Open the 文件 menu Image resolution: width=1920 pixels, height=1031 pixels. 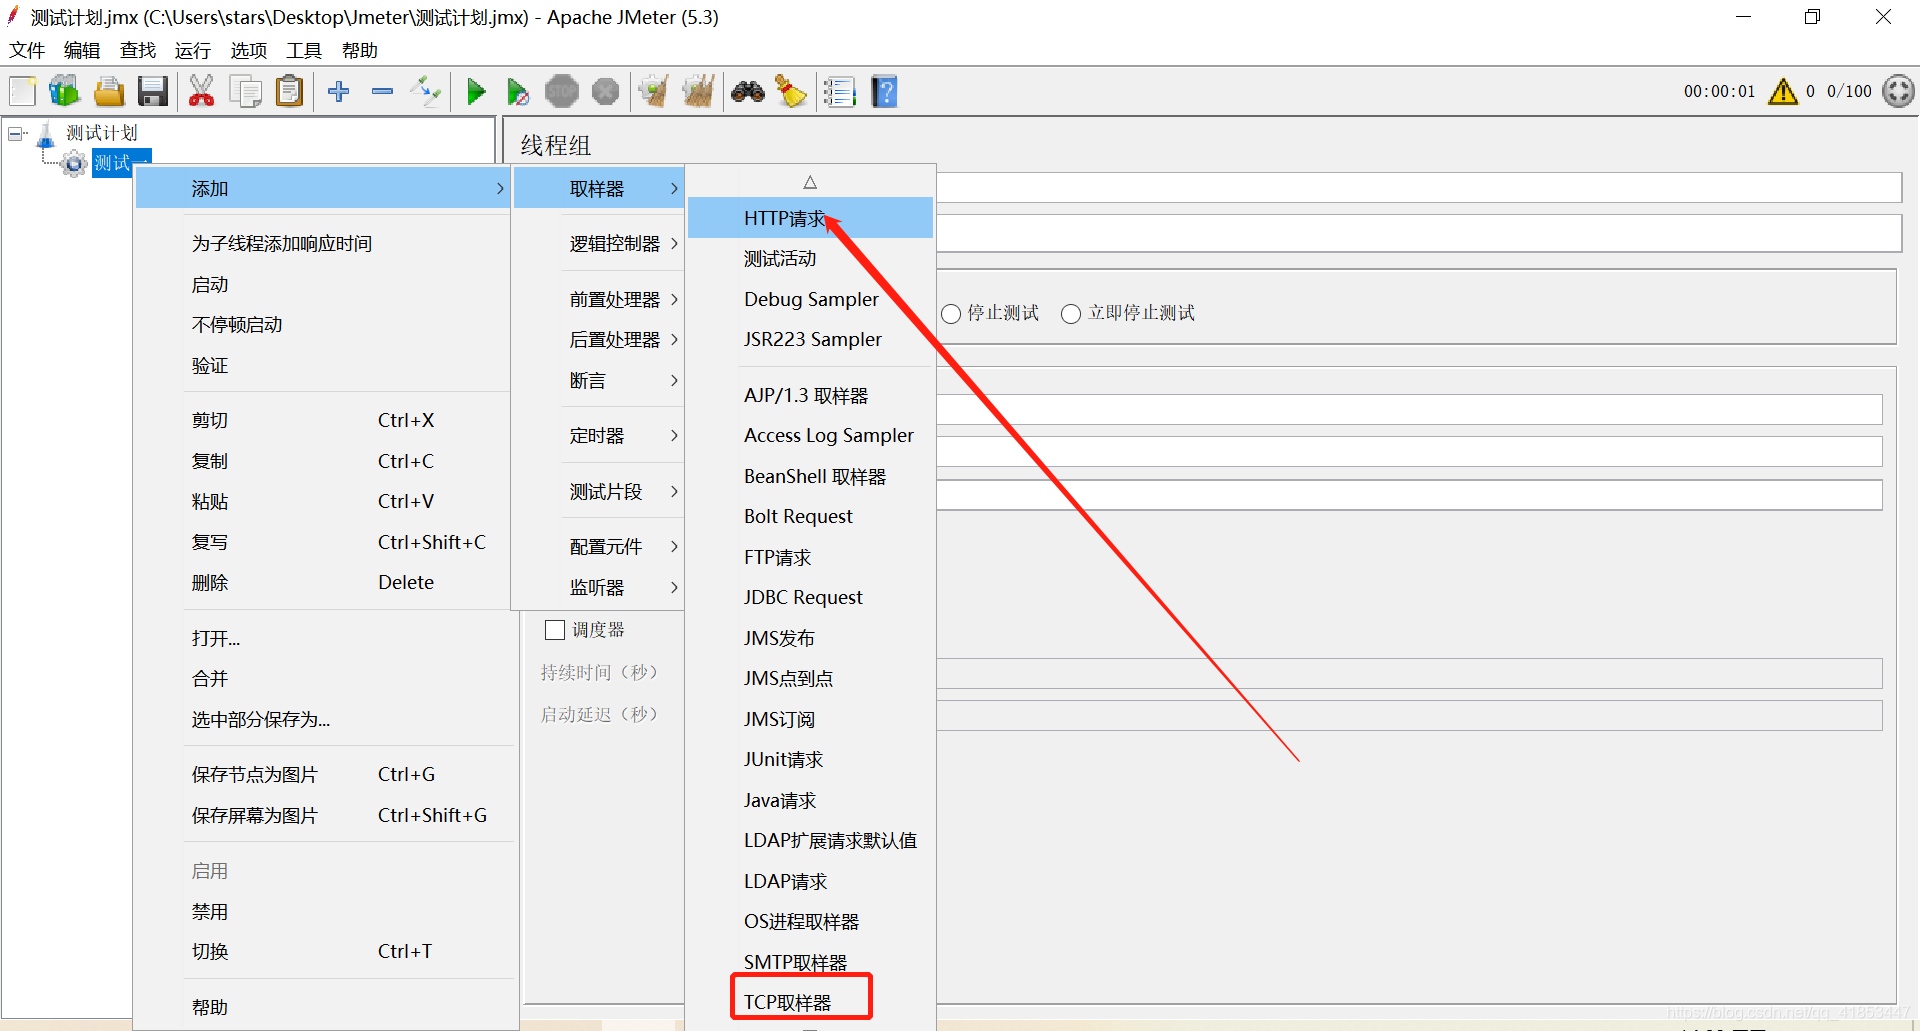coord(27,50)
